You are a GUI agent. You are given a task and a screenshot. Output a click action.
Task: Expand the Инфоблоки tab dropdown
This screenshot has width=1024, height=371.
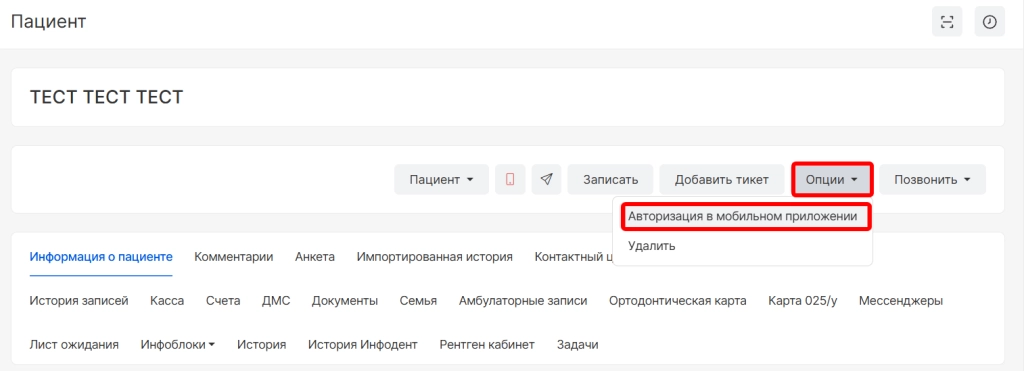coord(178,344)
